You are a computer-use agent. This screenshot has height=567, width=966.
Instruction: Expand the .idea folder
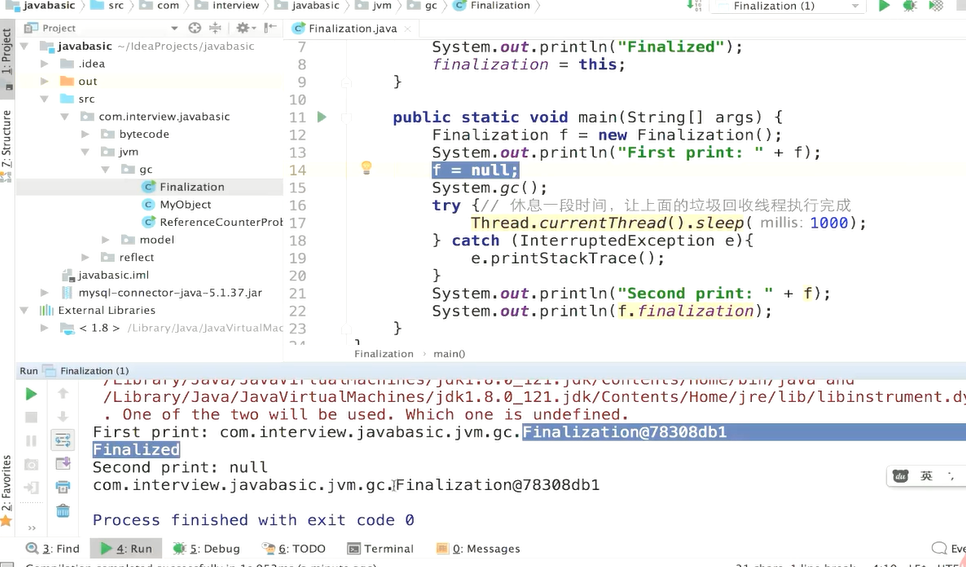click(x=44, y=63)
